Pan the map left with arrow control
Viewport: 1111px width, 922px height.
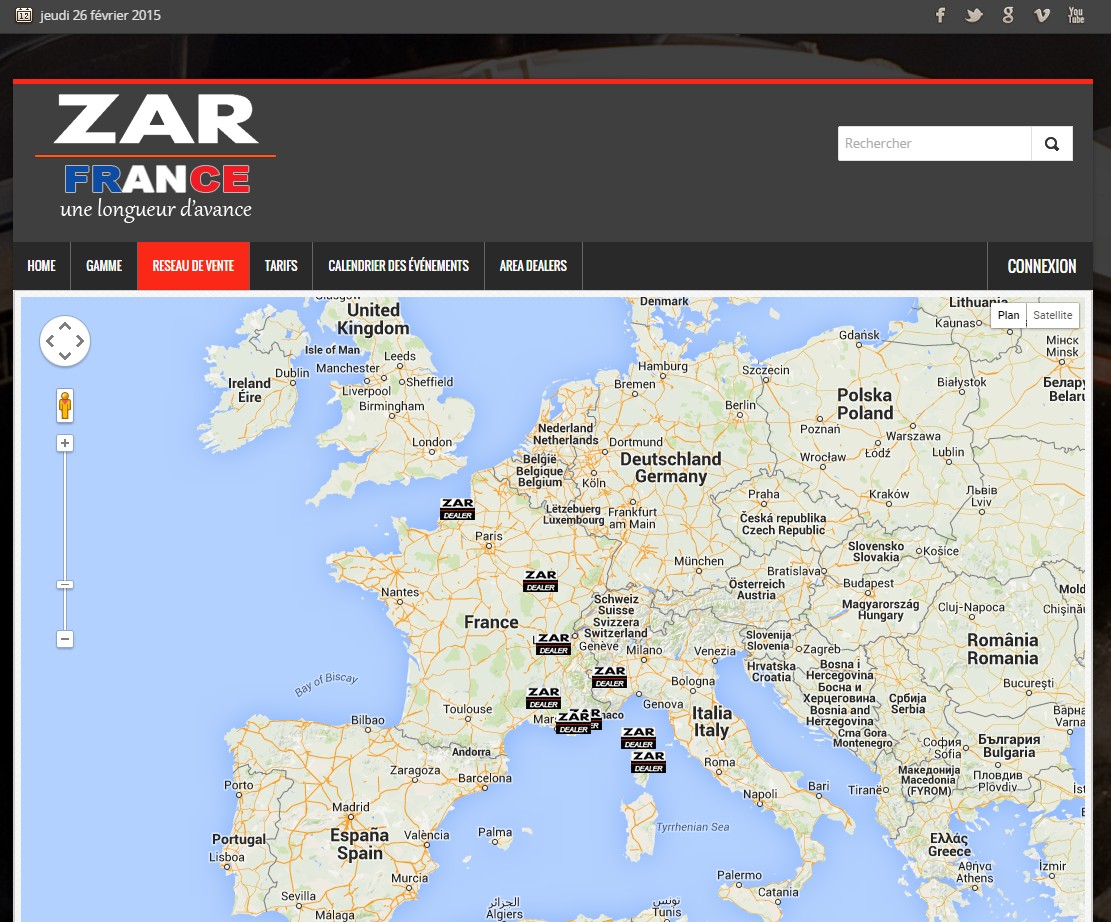pyautogui.click(x=50, y=341)
